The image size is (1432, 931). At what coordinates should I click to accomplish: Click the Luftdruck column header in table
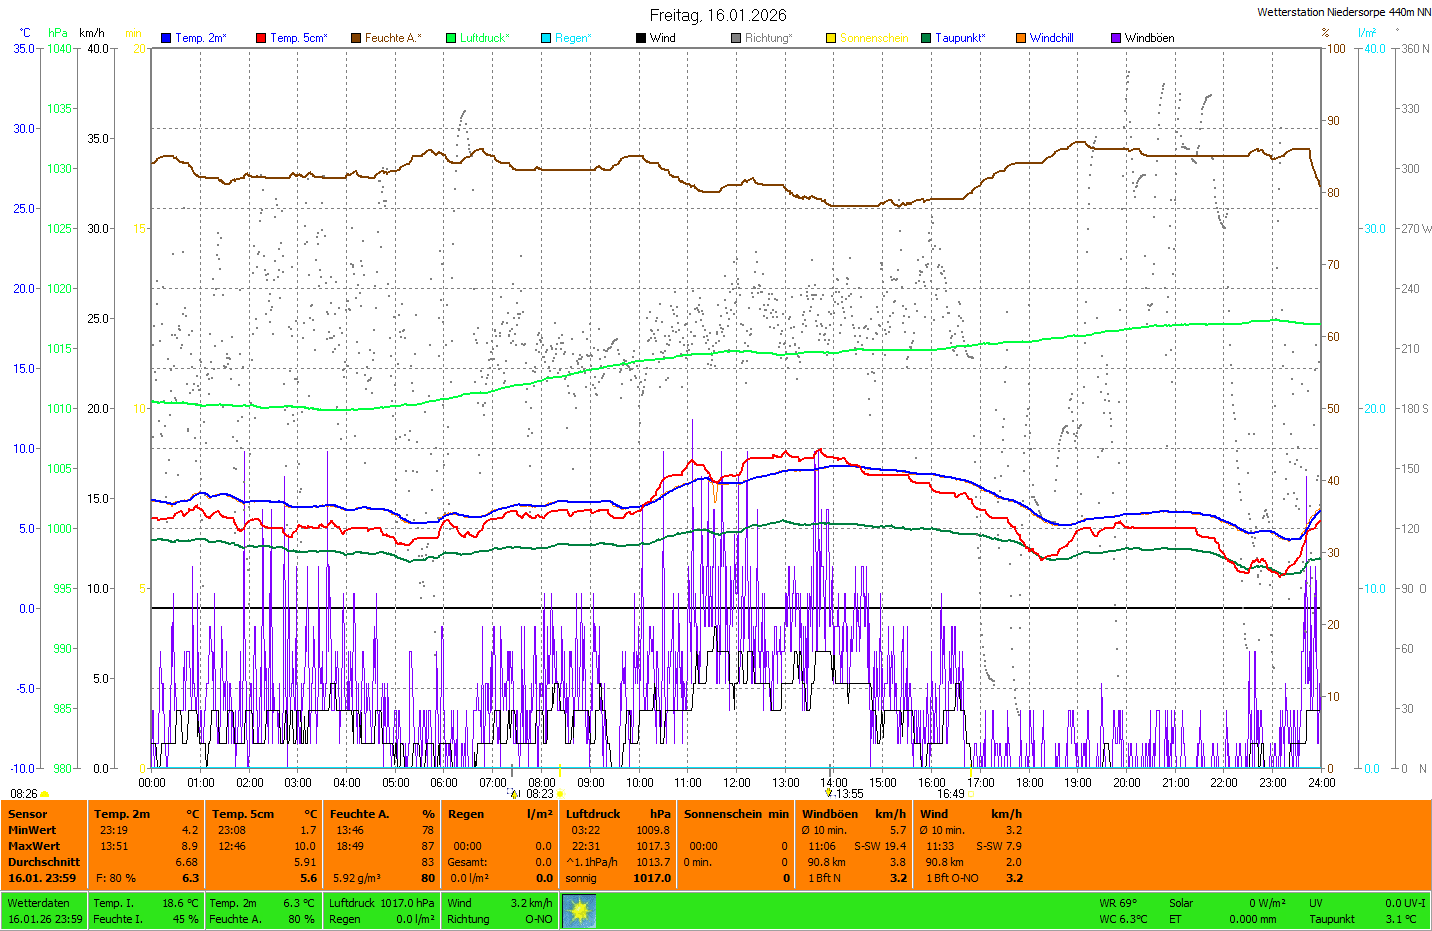(x=593, y=814)
